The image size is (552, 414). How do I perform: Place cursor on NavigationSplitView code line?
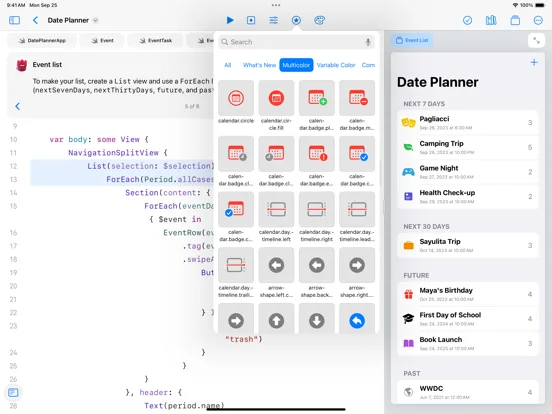pyautogui.click(x=118, y=153)
